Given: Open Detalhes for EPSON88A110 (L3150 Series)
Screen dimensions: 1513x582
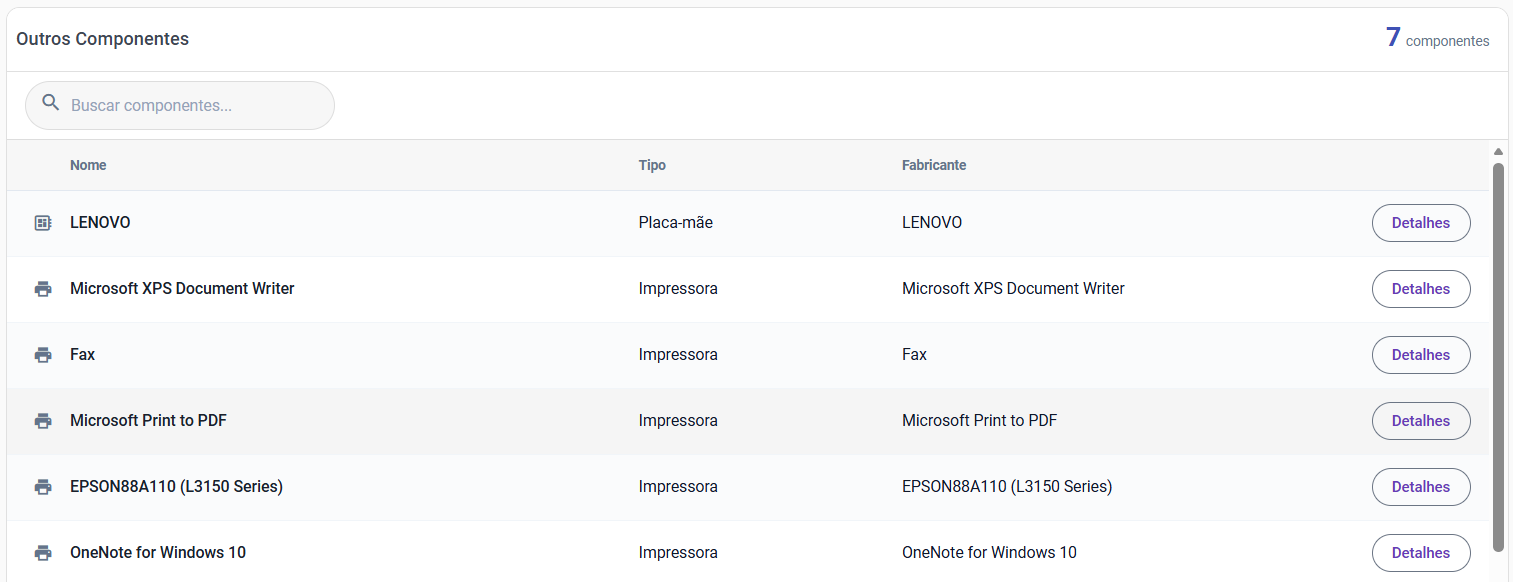Looking at the screenshot, I should click(x=1421, y=487).
